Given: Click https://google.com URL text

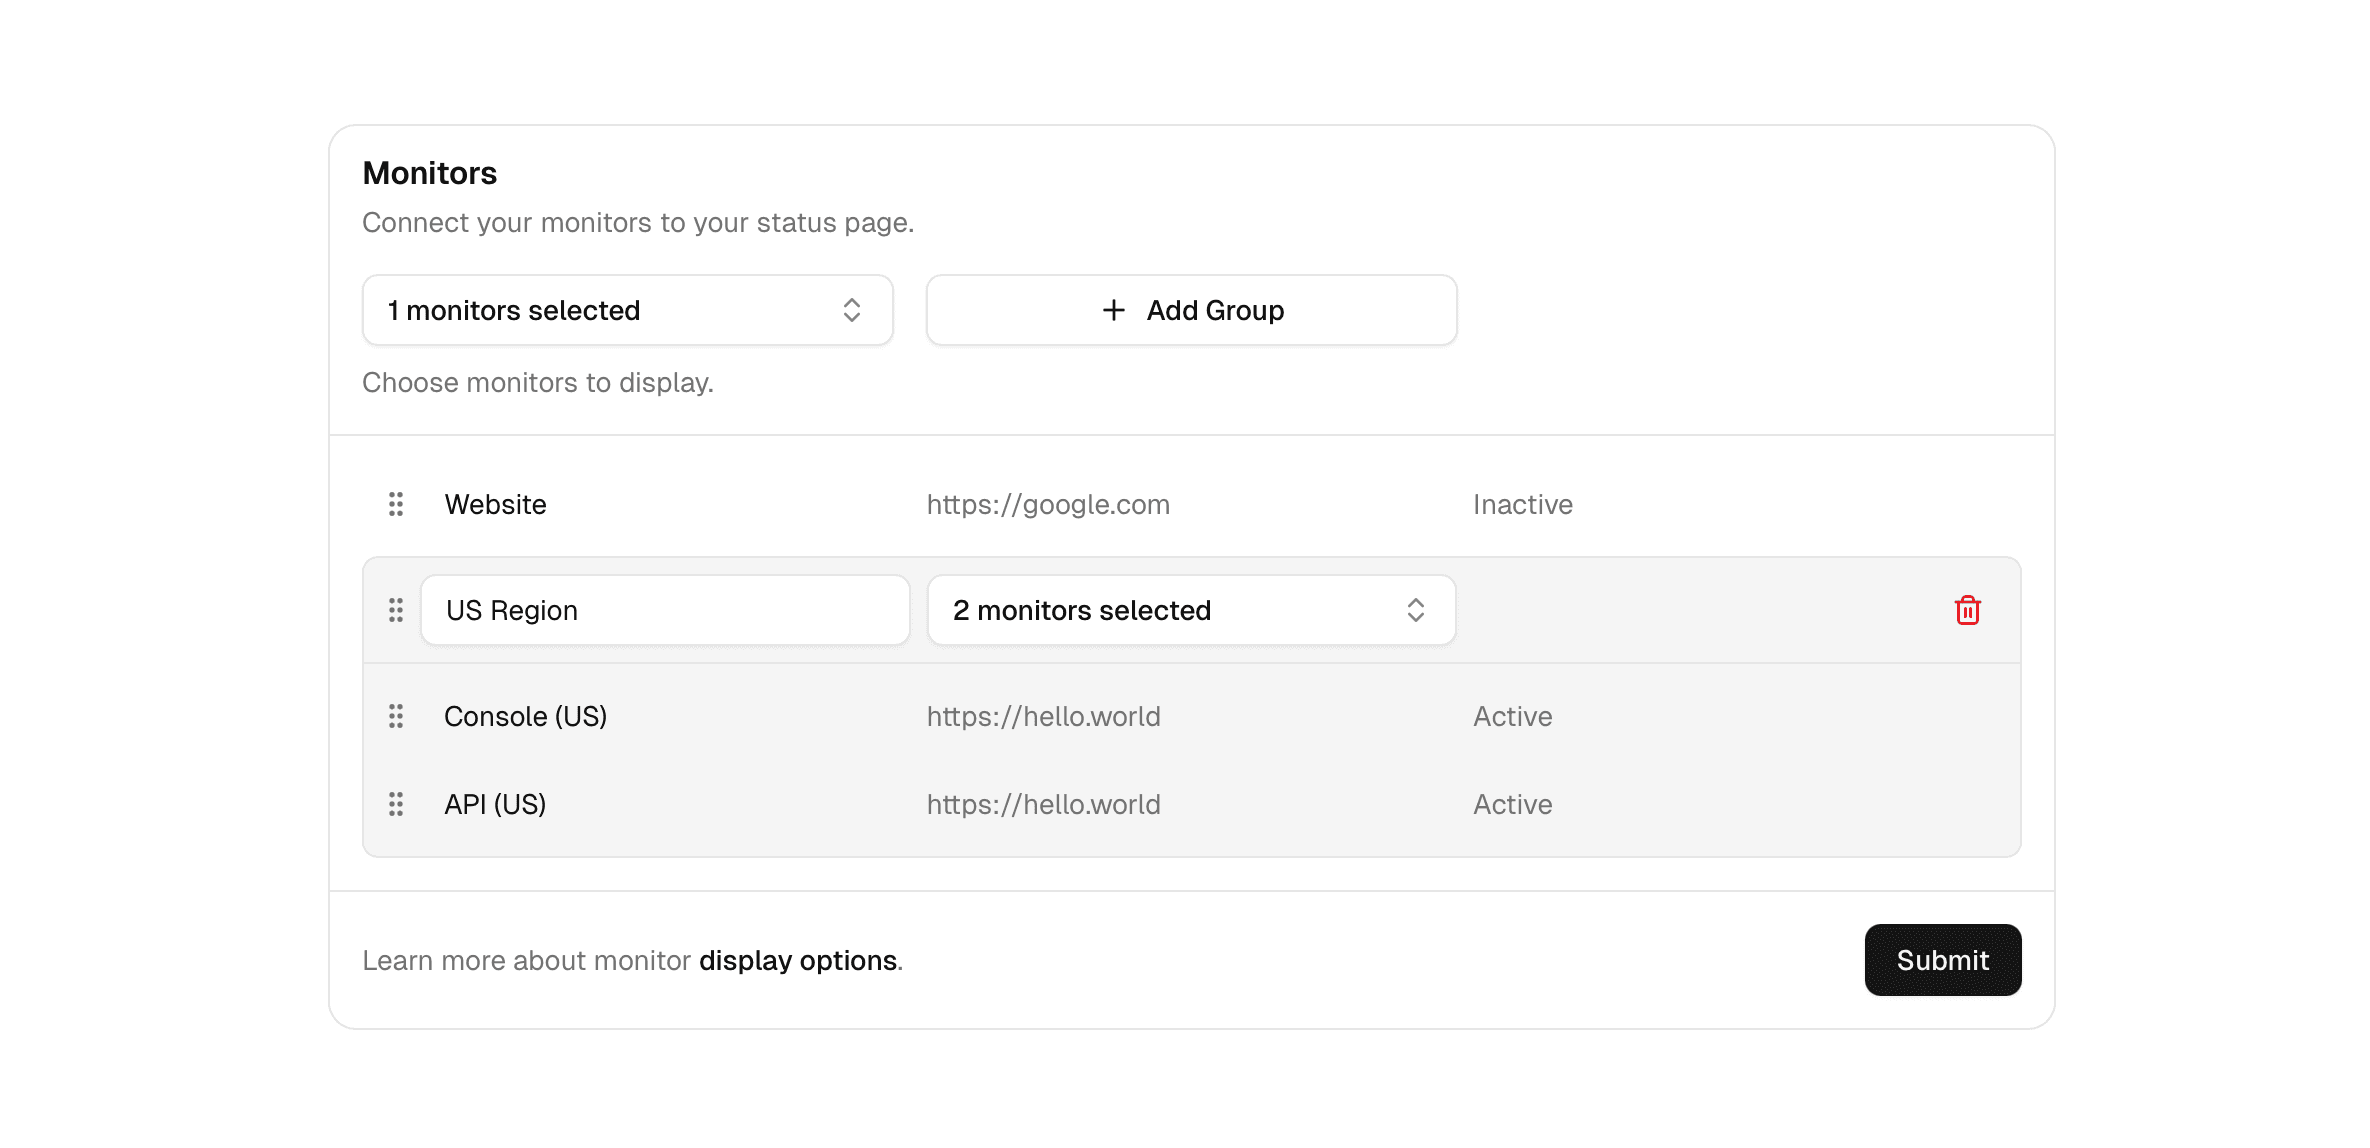Looking at the screenshot, I should tap(1047, 504).
